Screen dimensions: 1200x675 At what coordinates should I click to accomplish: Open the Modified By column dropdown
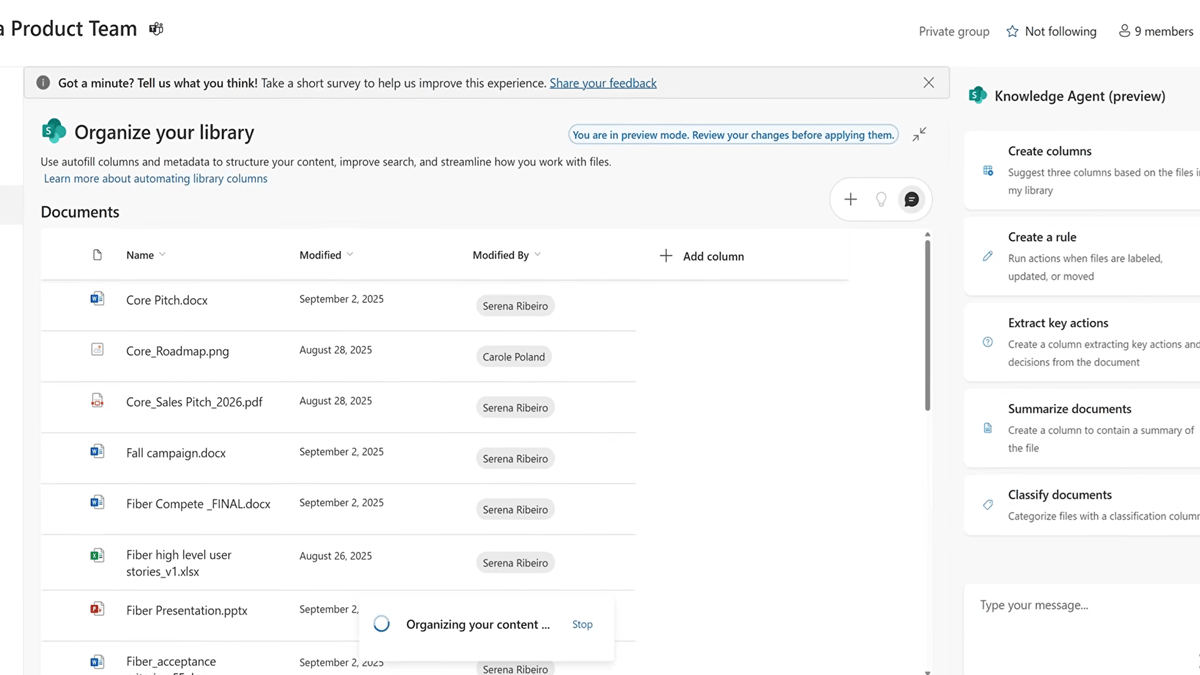[x=537, y=255]
